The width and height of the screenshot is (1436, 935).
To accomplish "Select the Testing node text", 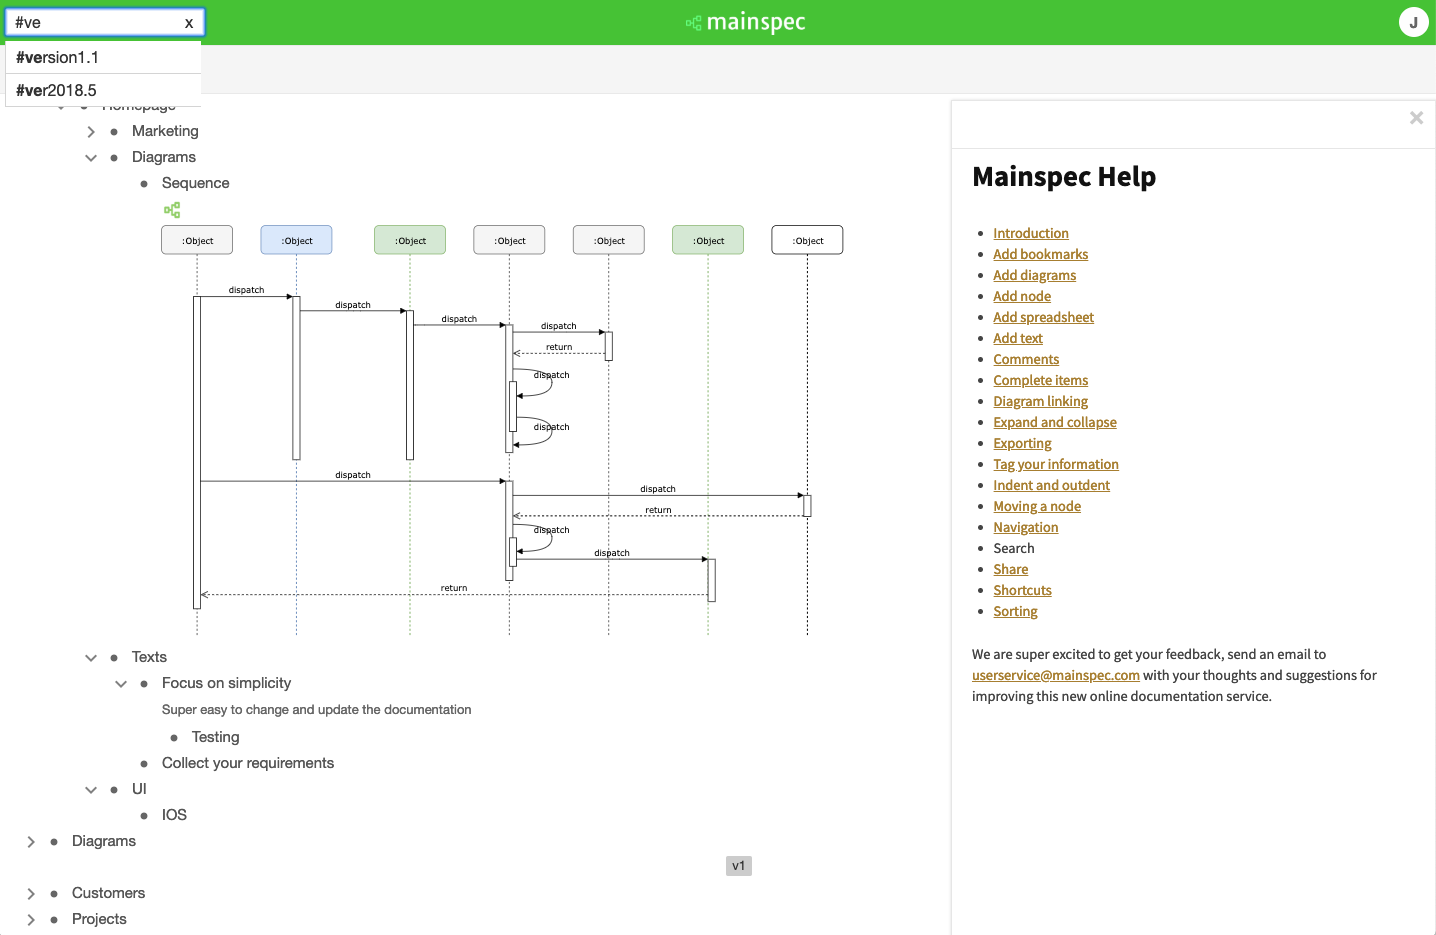I will tap(216, 737).
